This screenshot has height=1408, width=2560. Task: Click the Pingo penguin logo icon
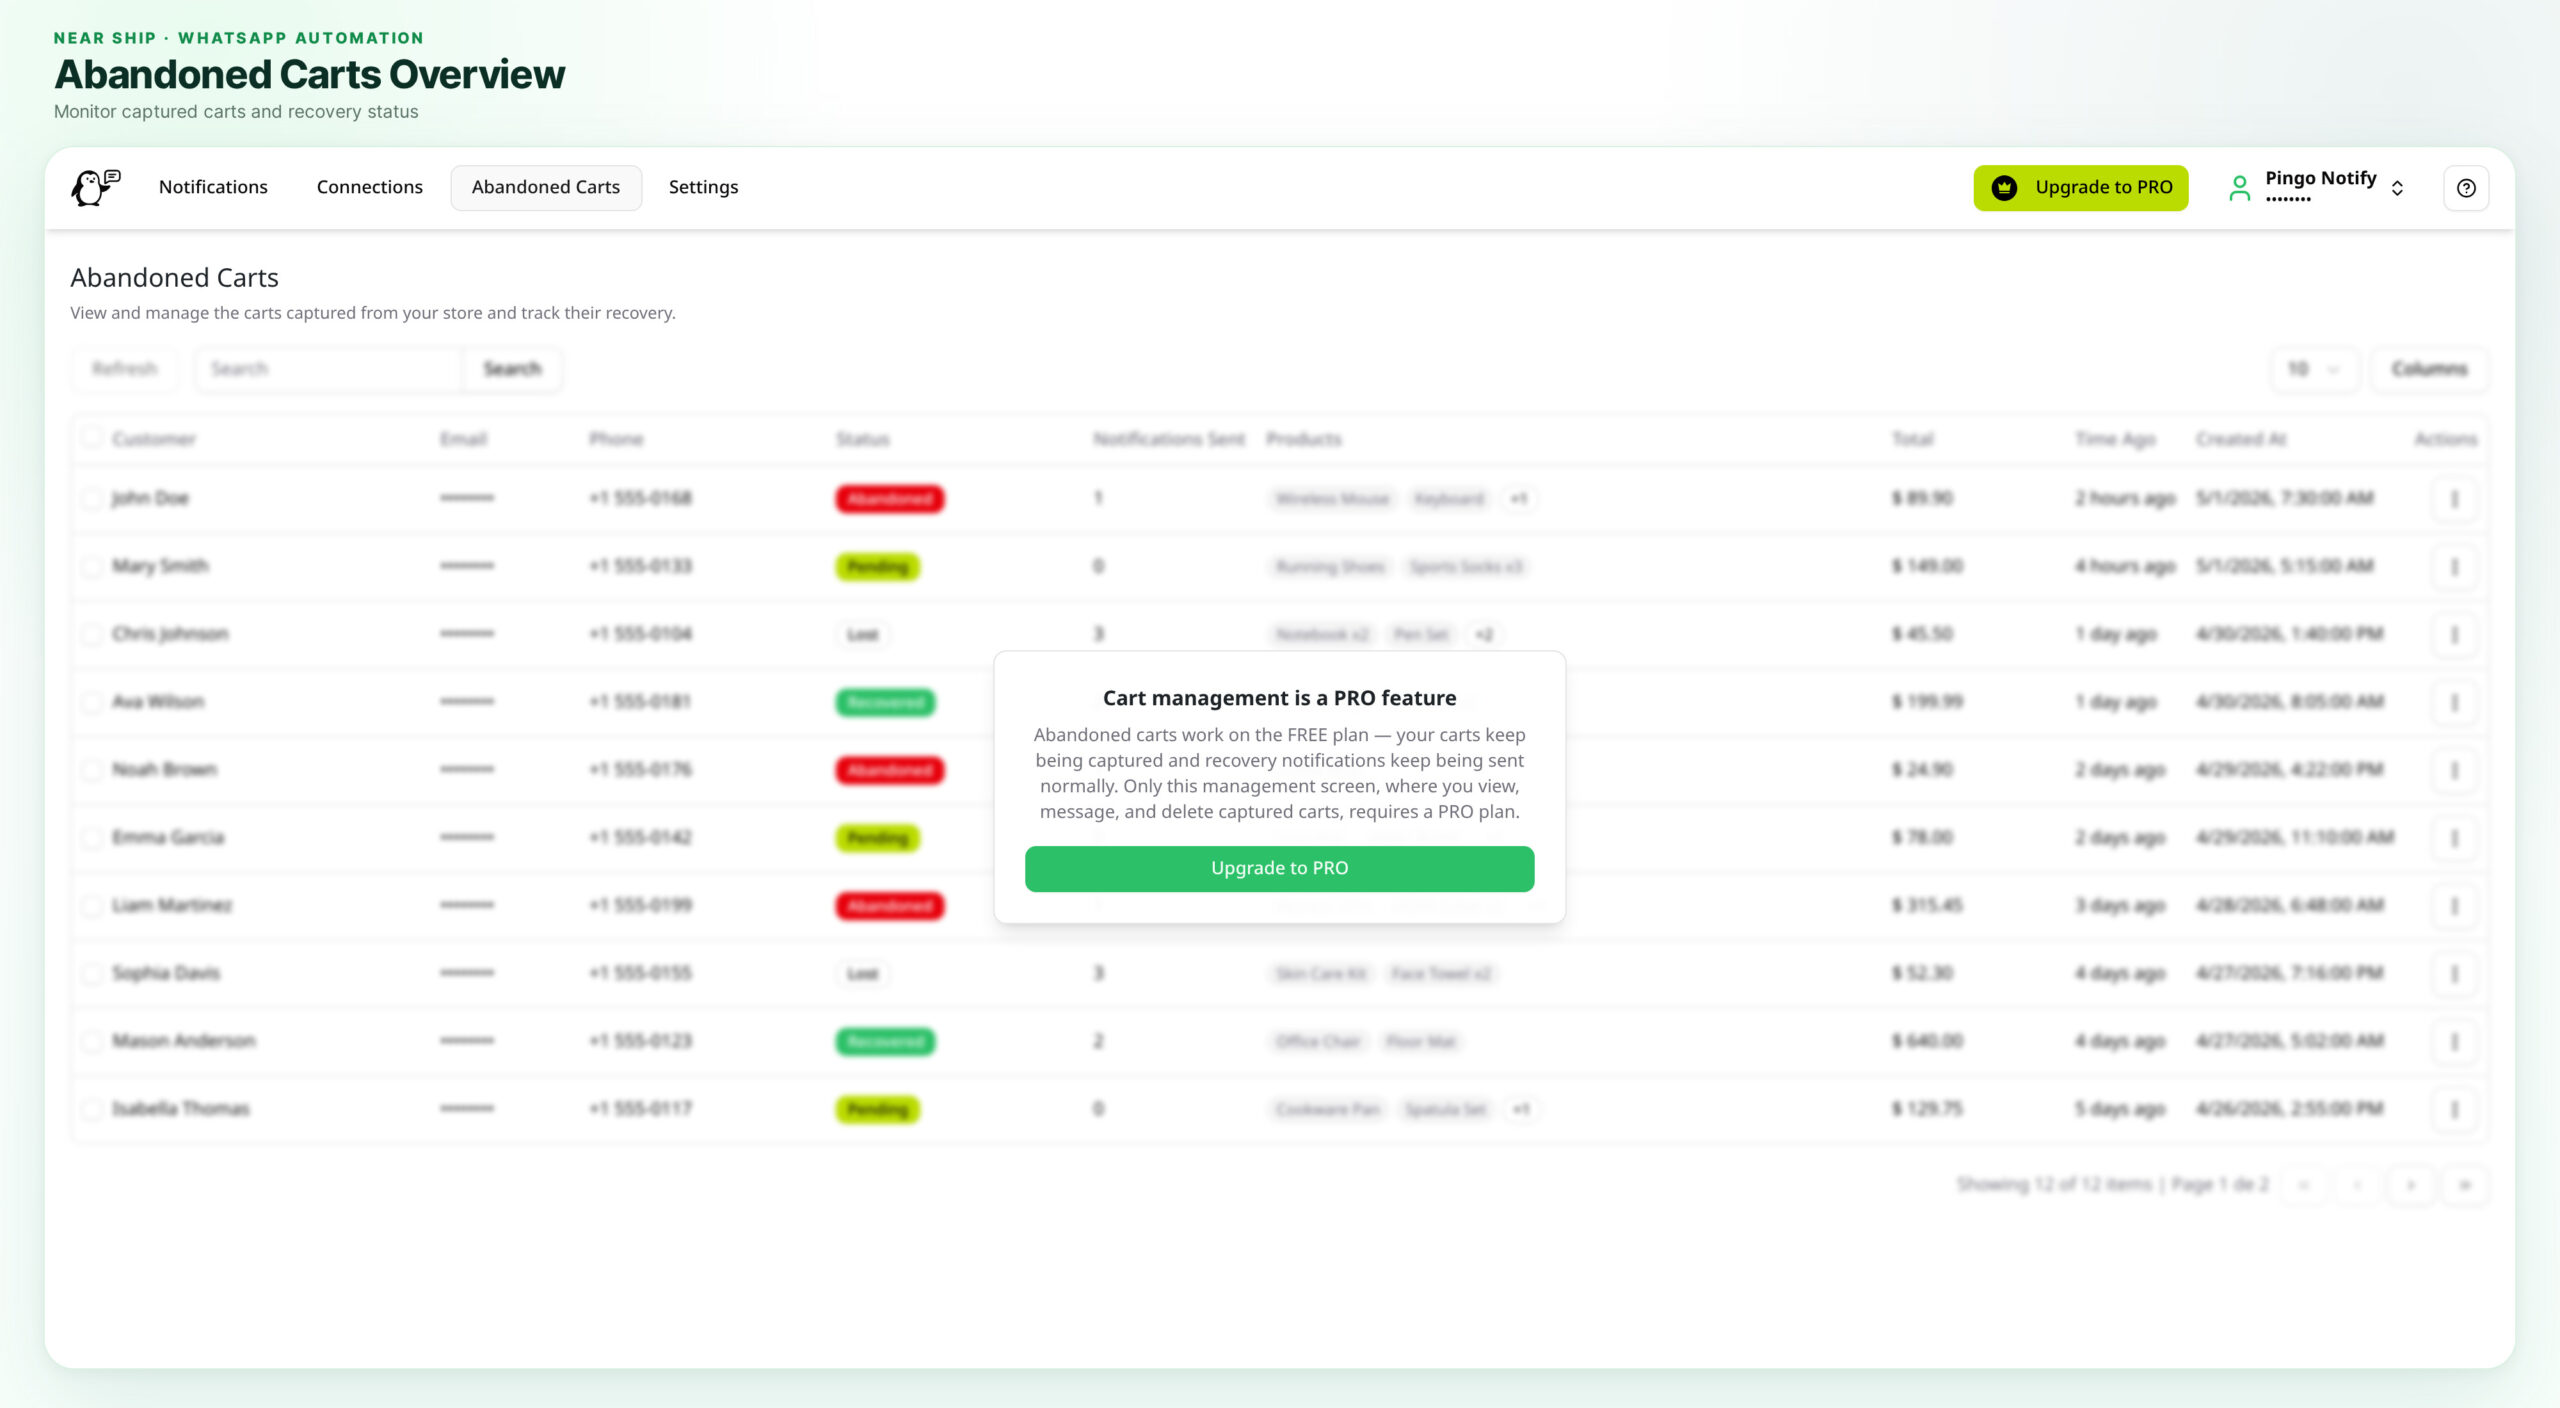point(95,187)
